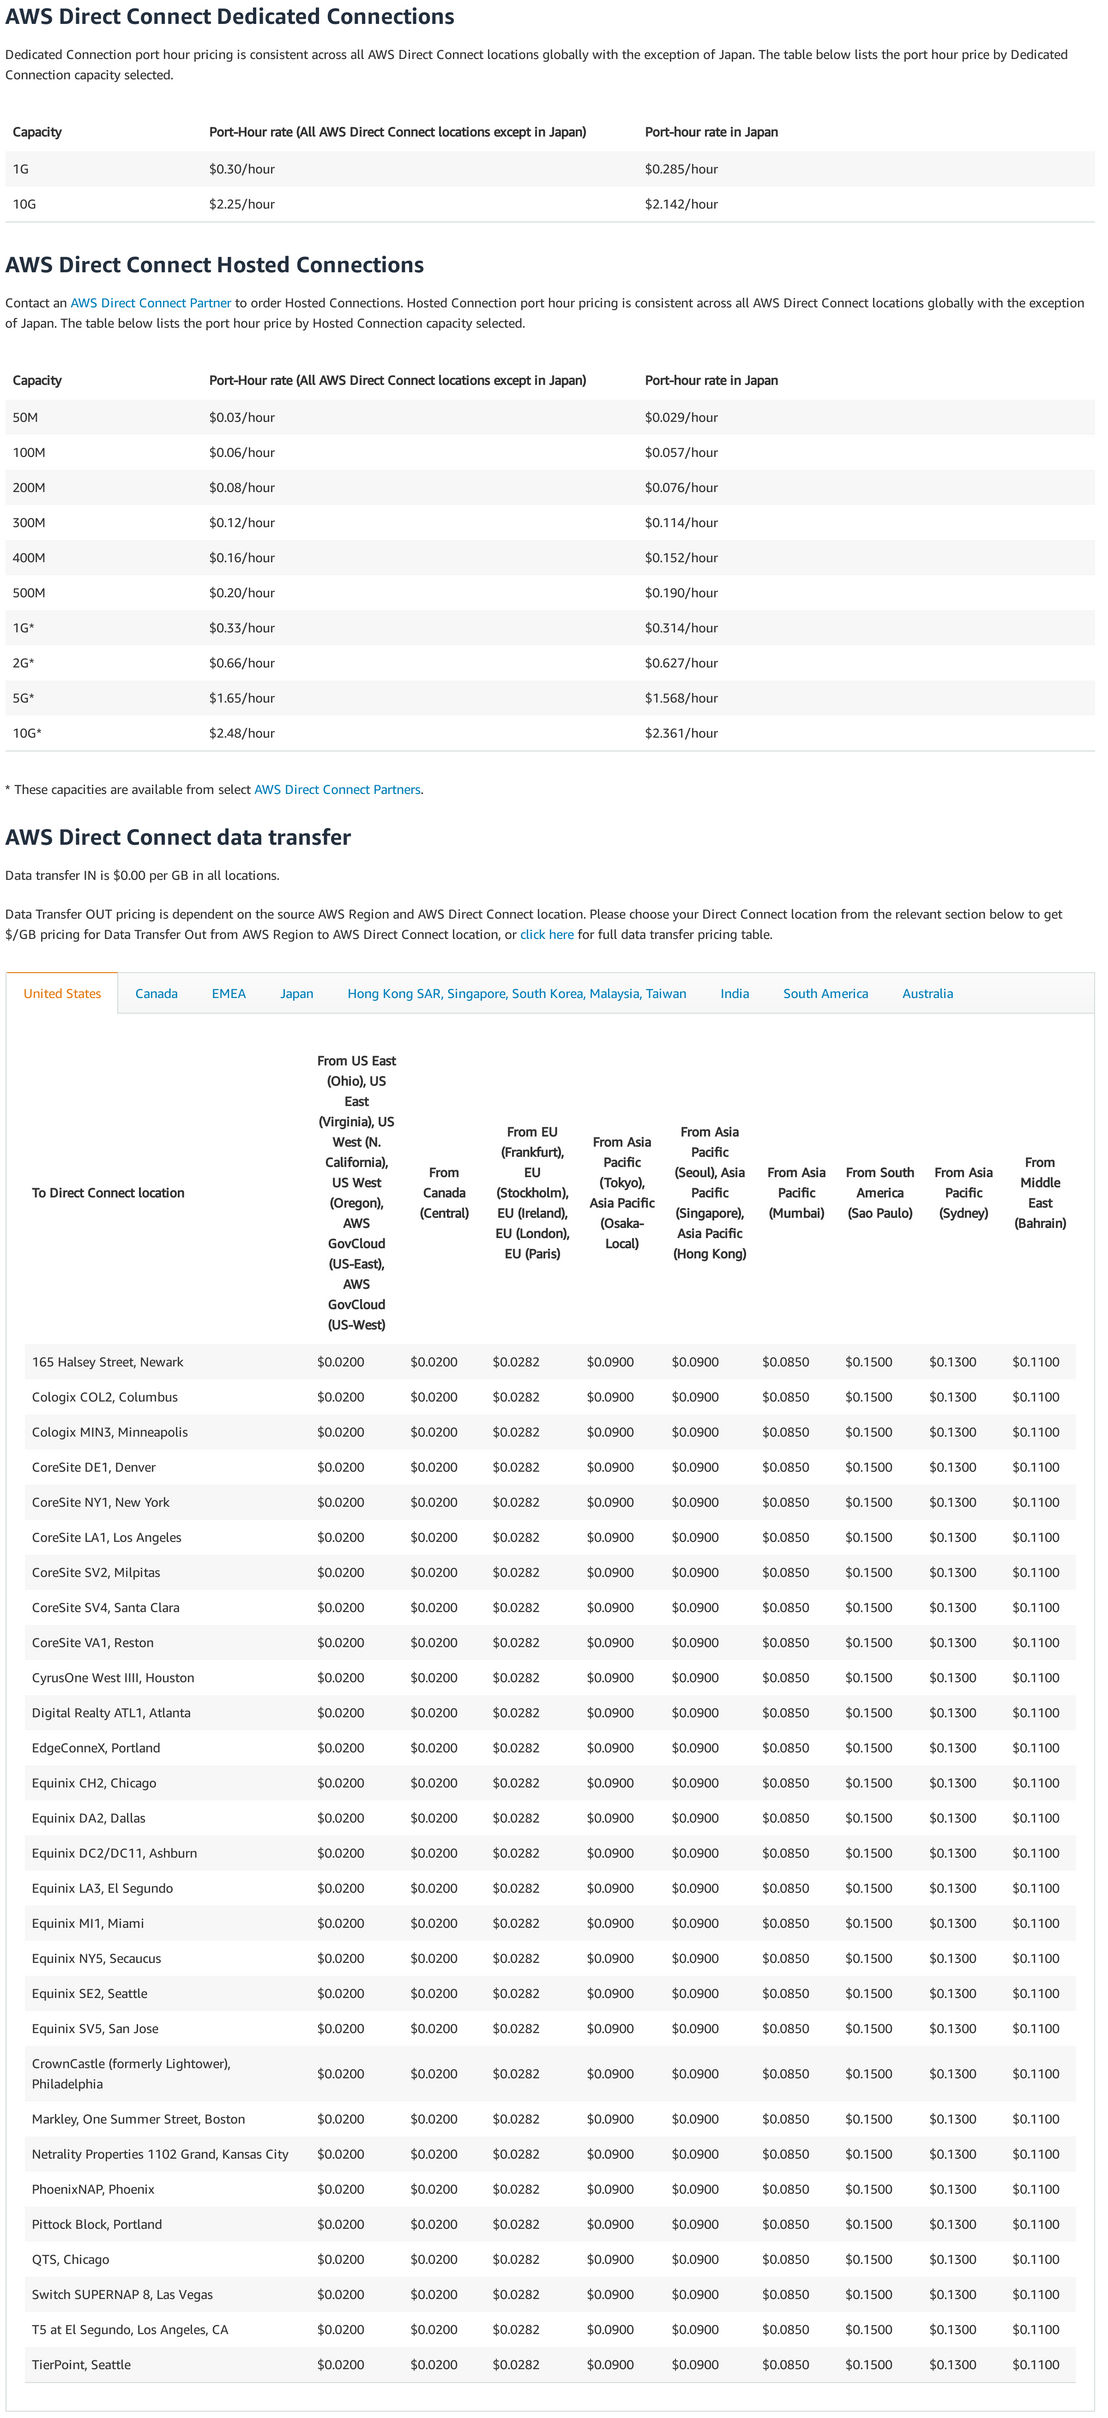Switch to the India tab
1108x2418 pixels.
735,993
